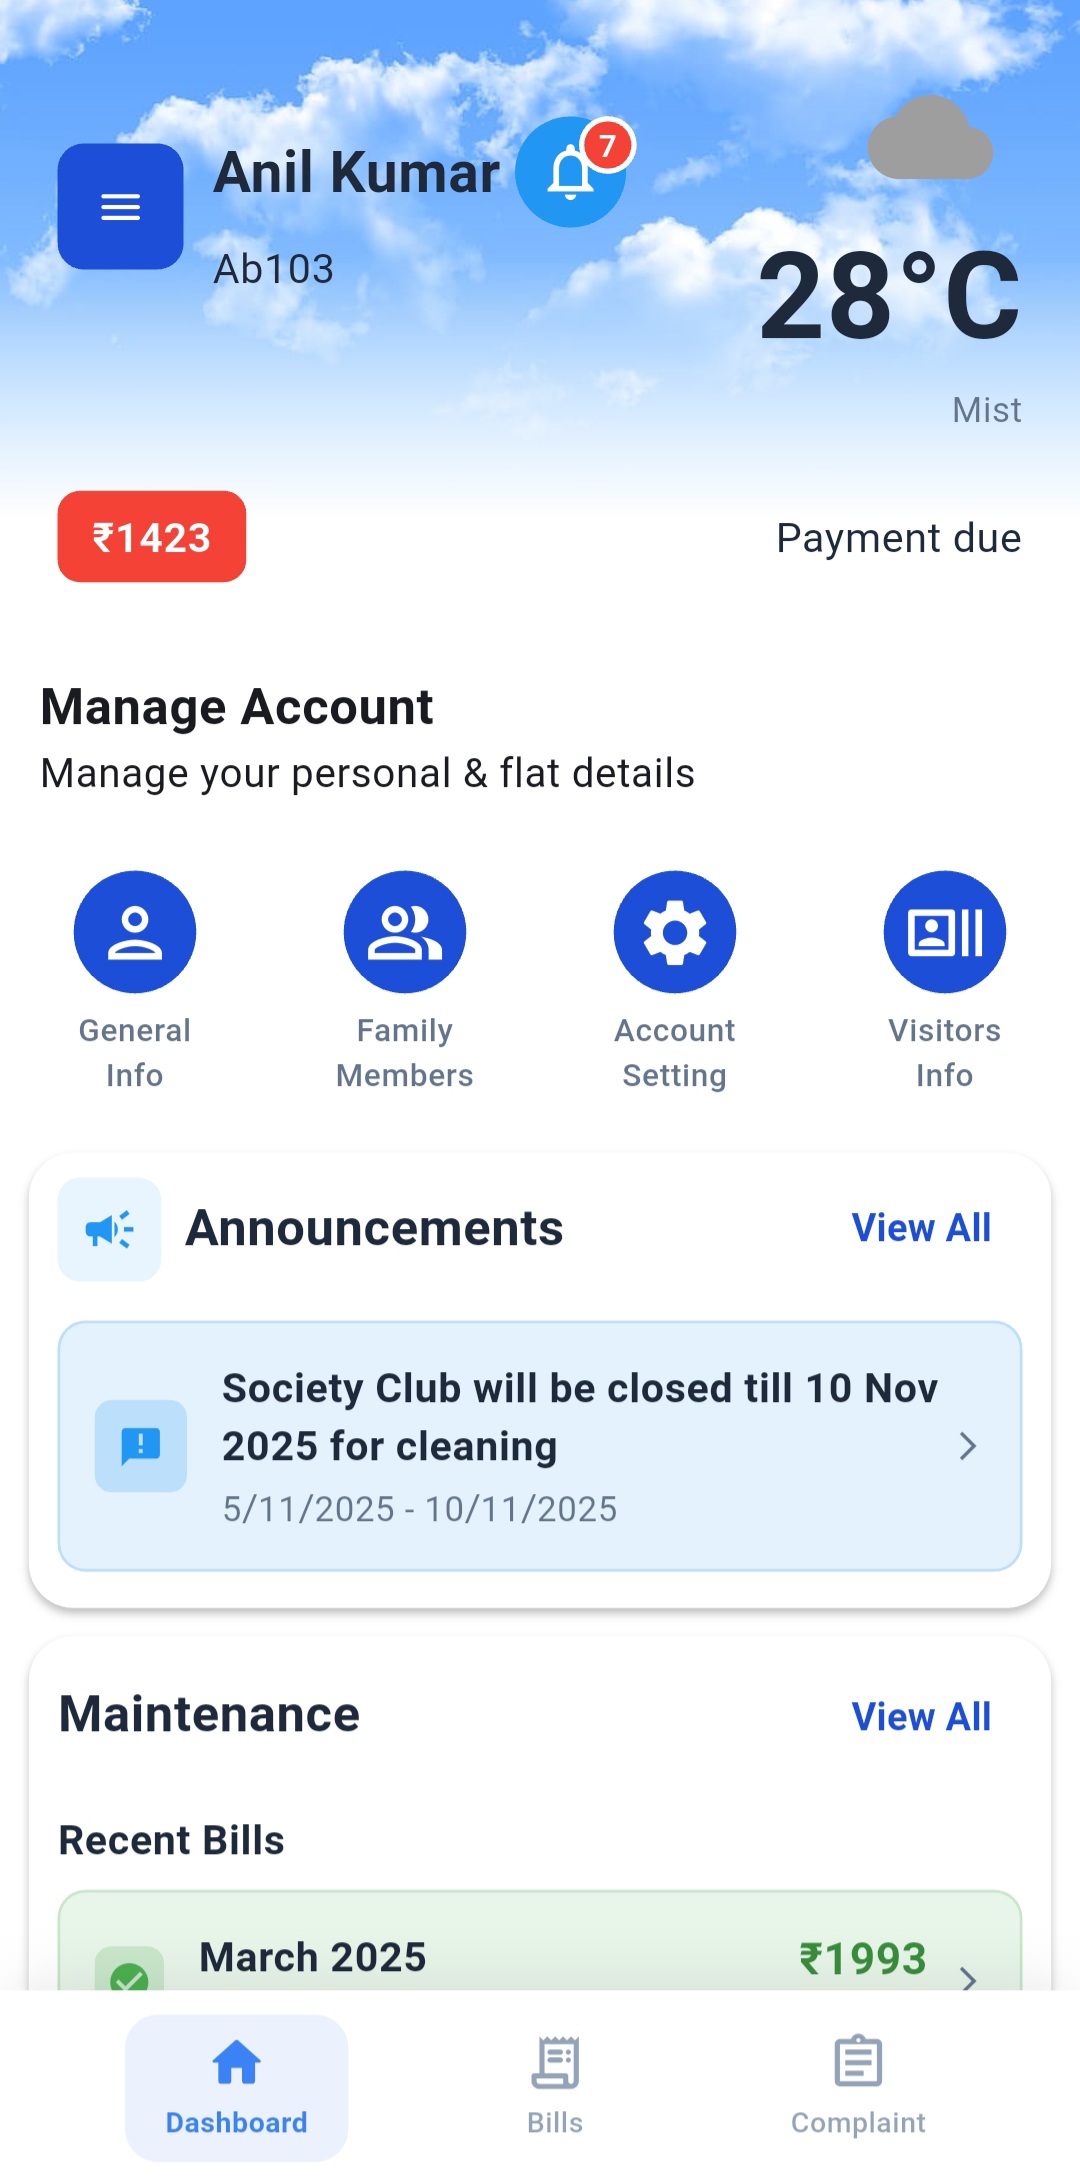Tap the cloud weather icon
Image resolution: width=1080 pixels, height=2180 pixels.
pos(930,140)
